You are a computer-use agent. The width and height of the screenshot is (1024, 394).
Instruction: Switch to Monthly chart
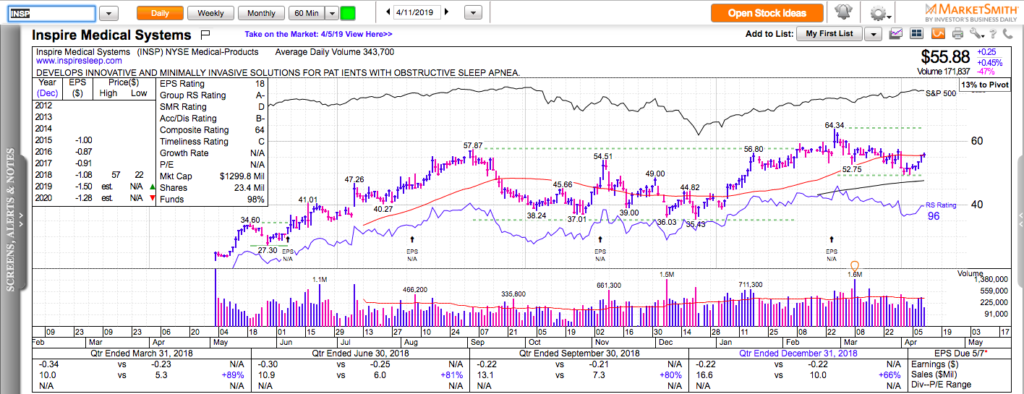coord(261,12)
